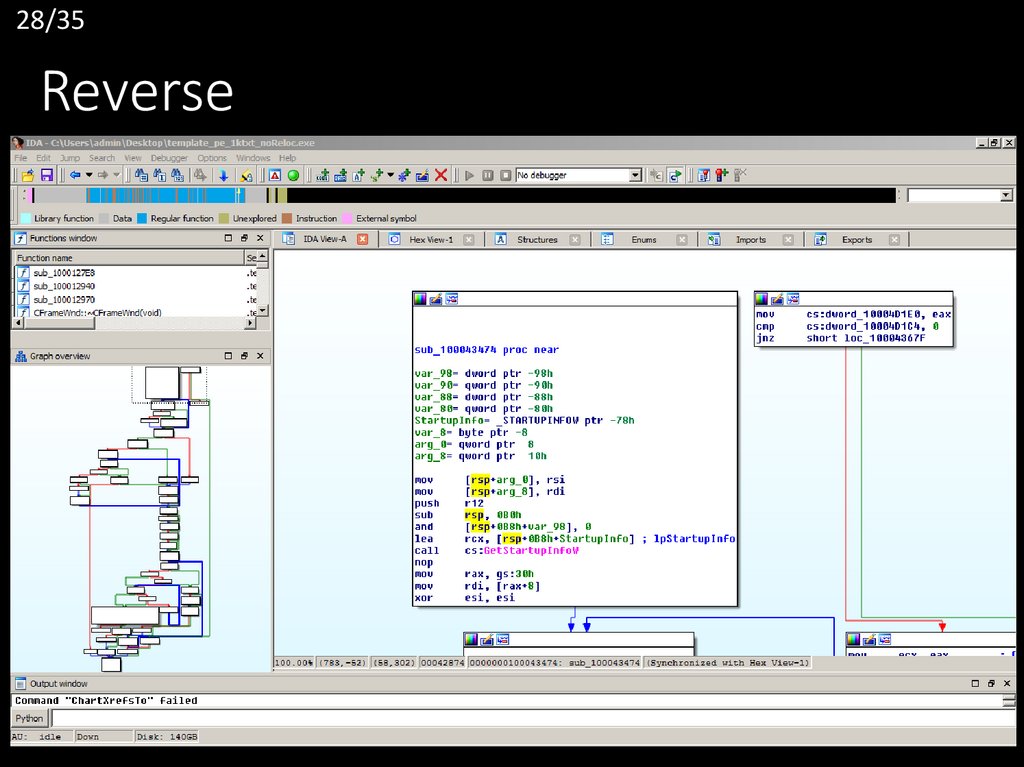Switch to the Imports tab
This screenshot has width=1024, height=767.
pos(750,240)
